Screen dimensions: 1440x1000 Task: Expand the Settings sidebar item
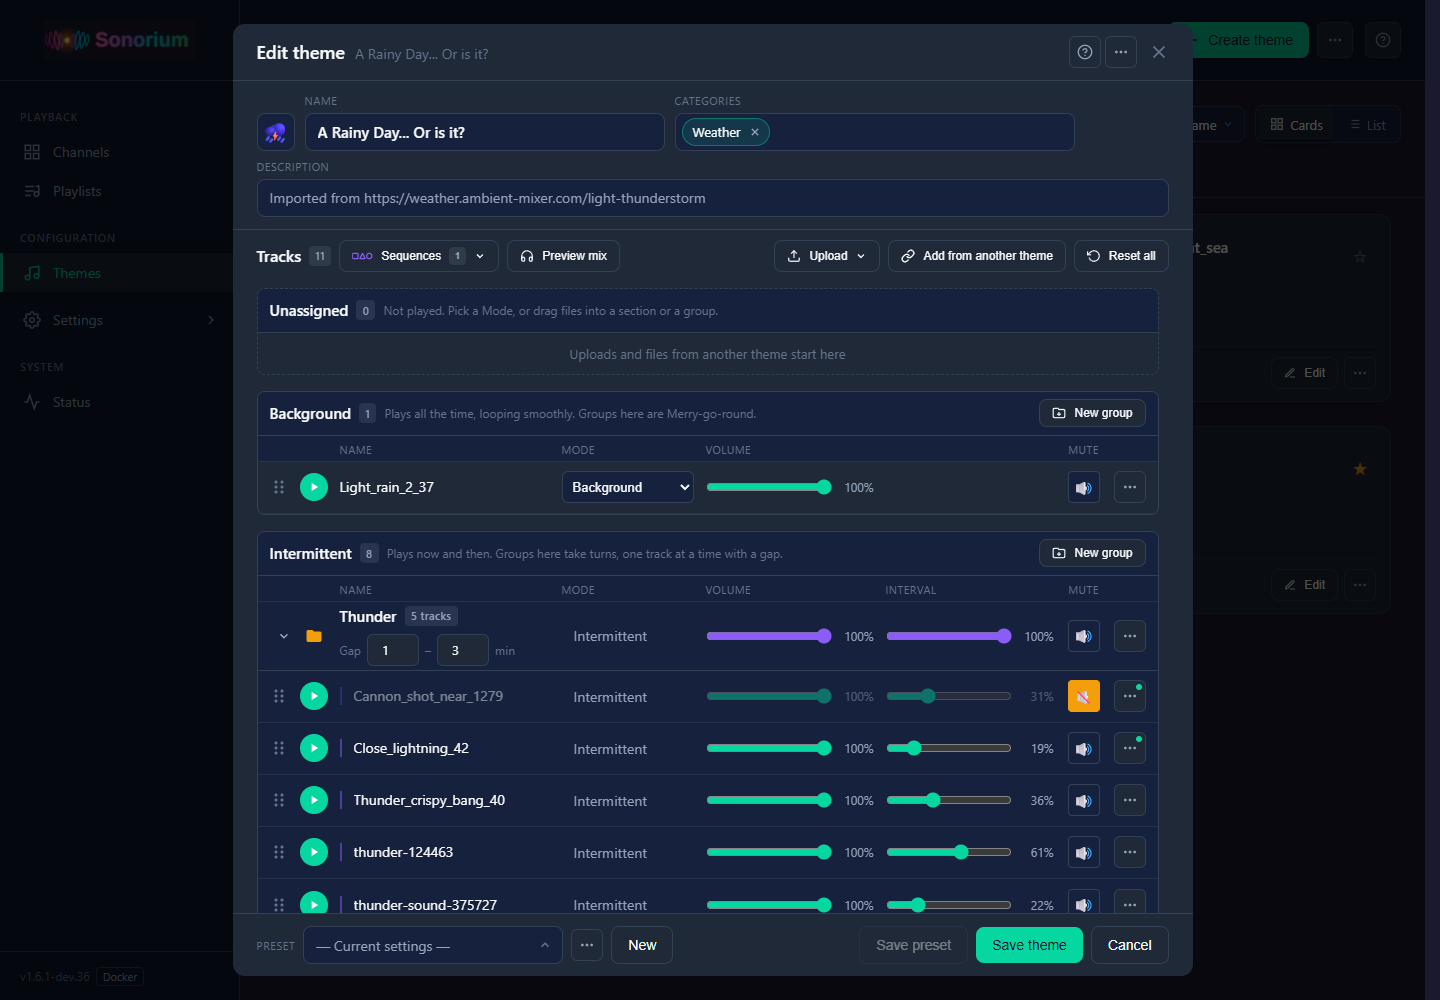tap(119, 320)
